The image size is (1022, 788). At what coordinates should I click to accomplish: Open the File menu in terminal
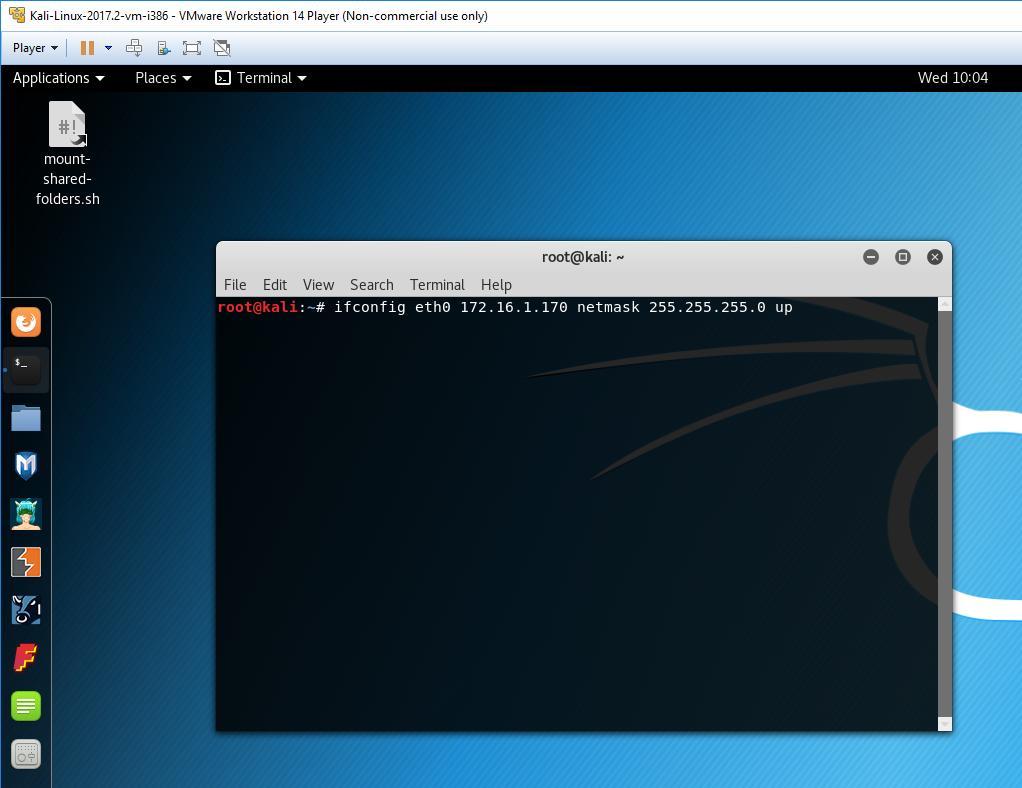[x=235, y=285]
